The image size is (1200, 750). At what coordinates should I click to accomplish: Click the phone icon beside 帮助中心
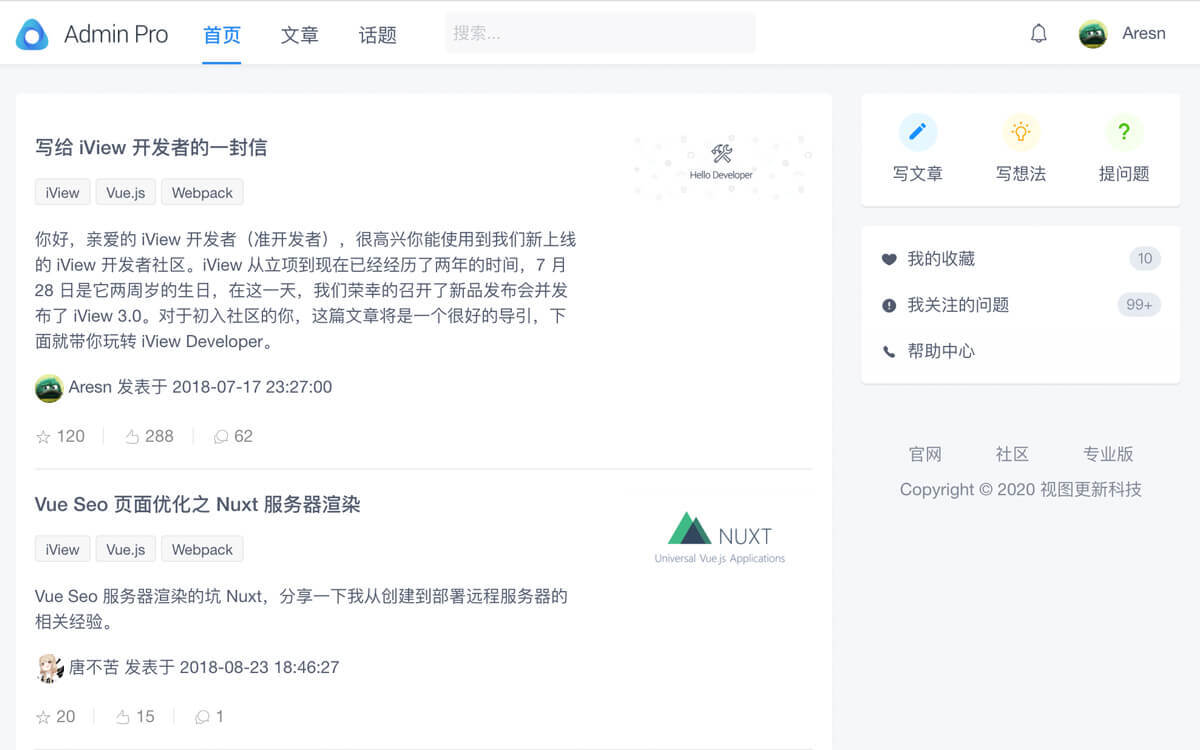[x=889, y=351]
